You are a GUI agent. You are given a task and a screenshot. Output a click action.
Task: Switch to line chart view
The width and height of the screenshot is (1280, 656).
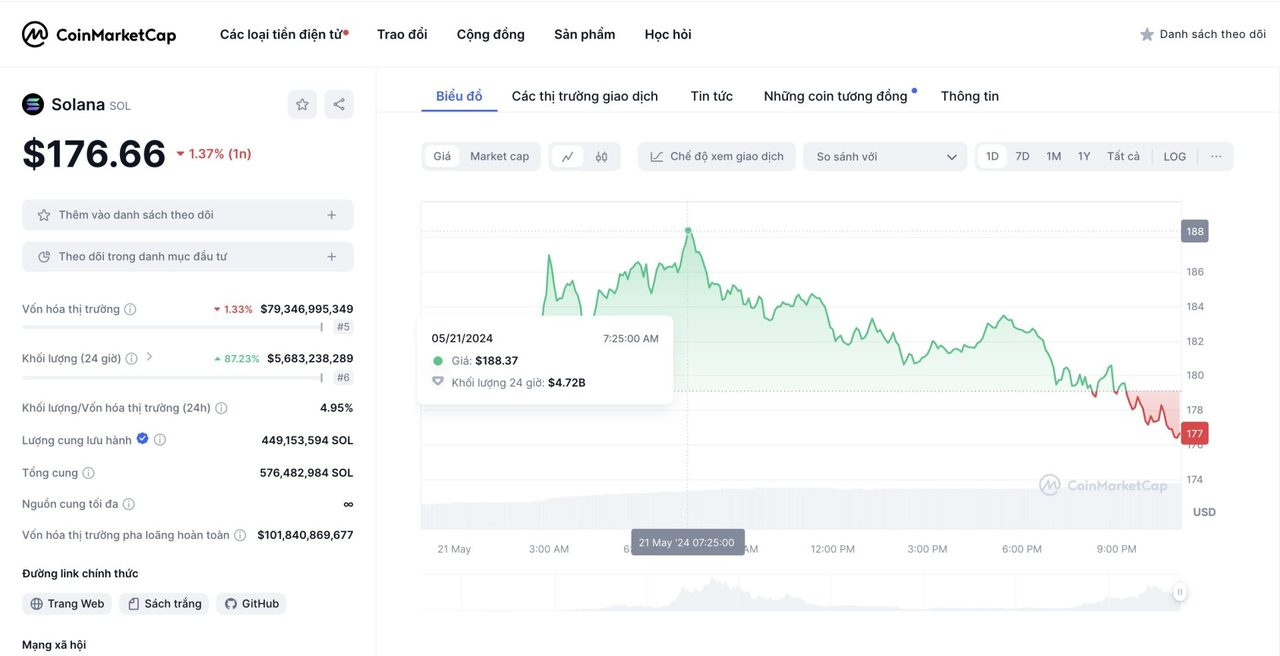[x=568, y=156]
